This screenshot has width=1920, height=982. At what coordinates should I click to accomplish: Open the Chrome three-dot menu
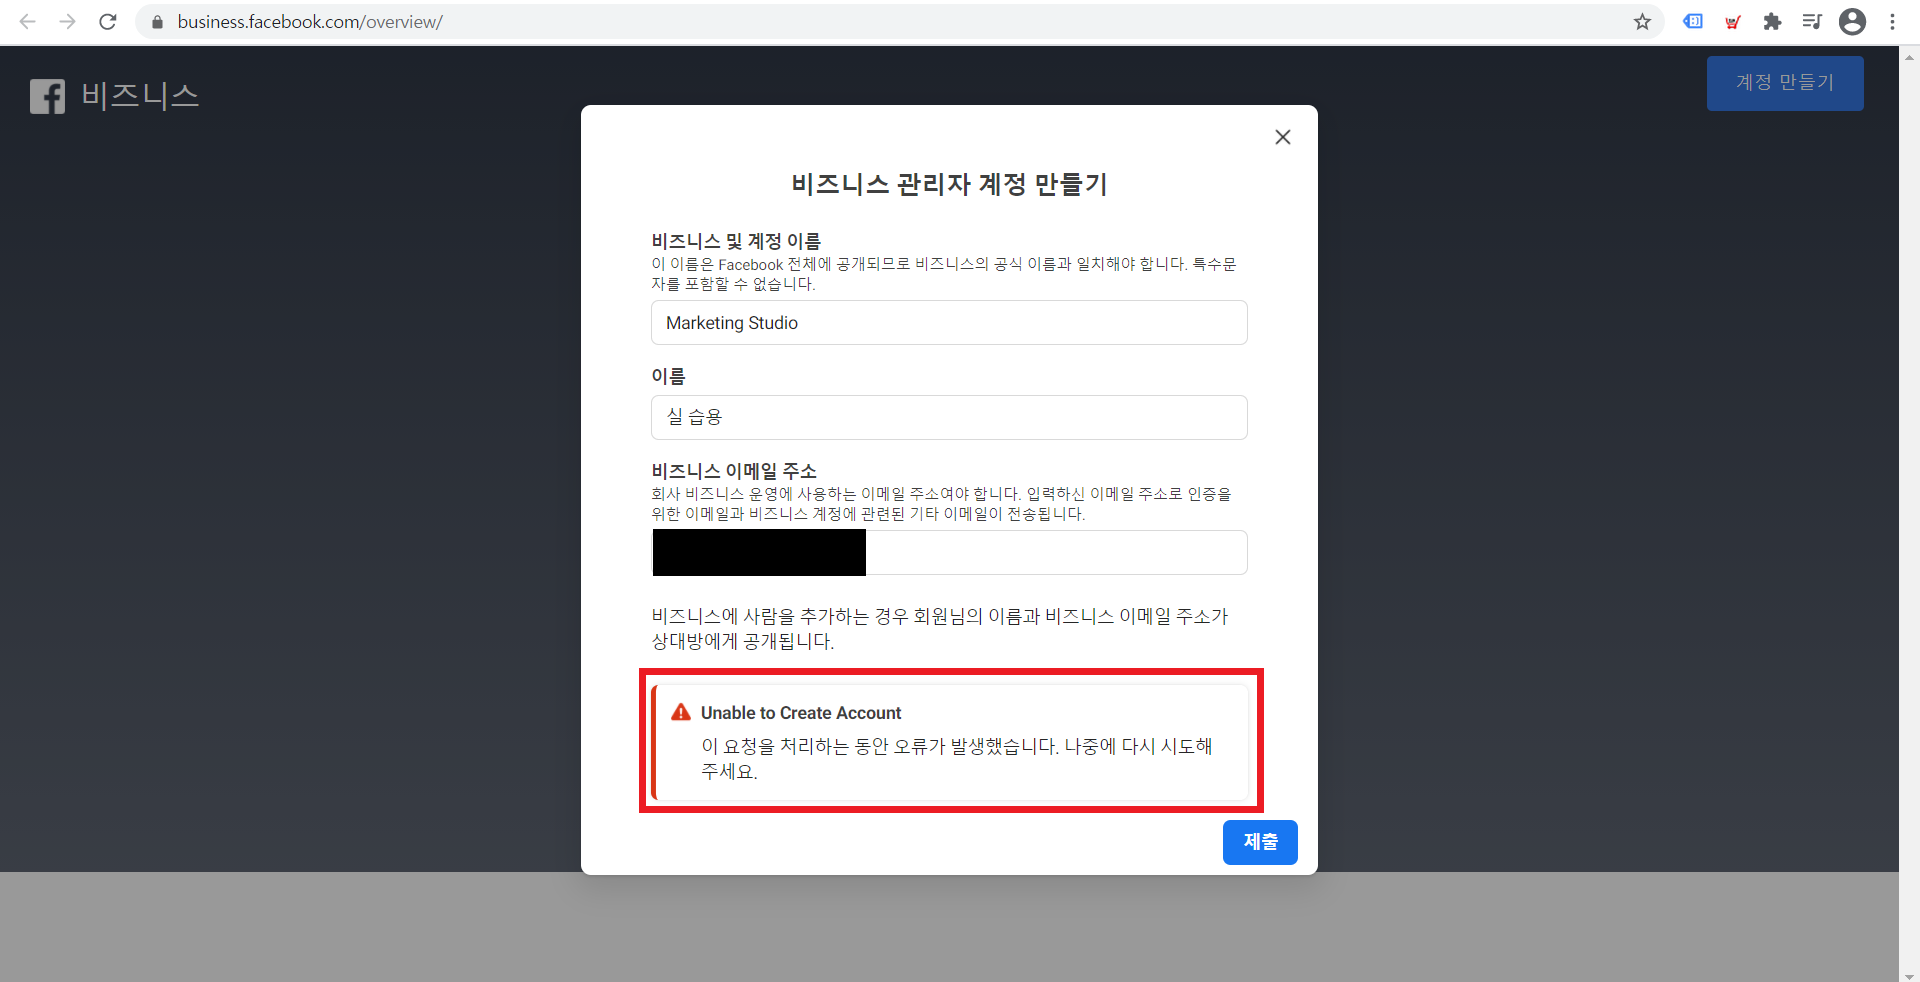pos(1892,21)
